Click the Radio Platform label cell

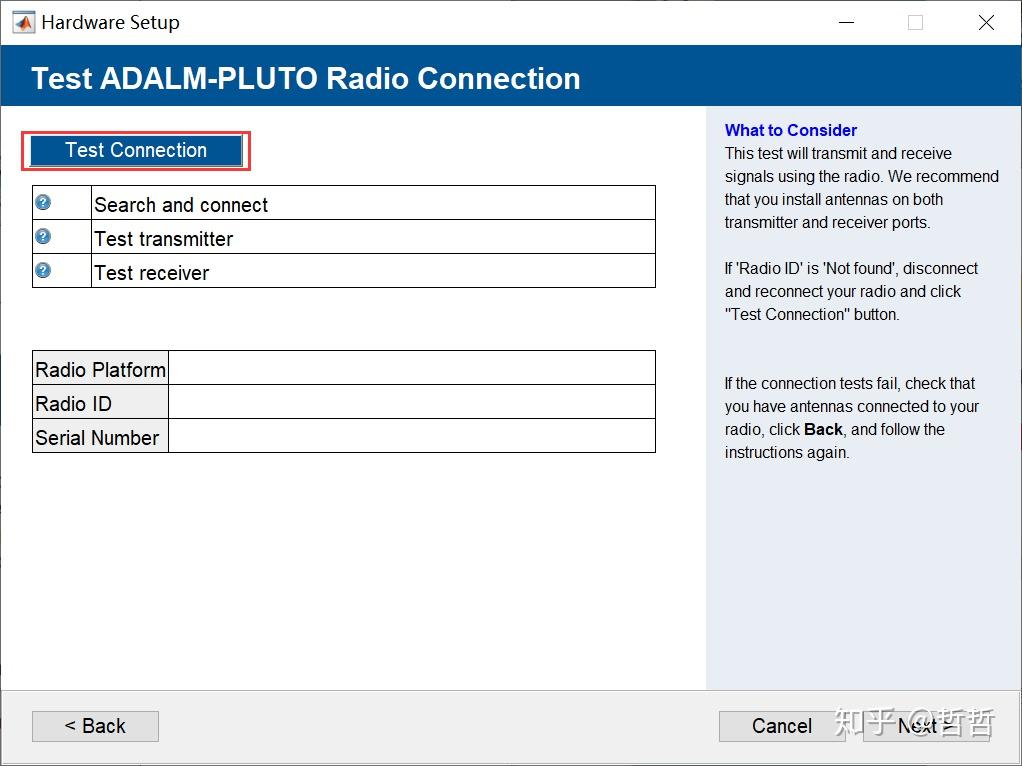click(x=100, y=368)
